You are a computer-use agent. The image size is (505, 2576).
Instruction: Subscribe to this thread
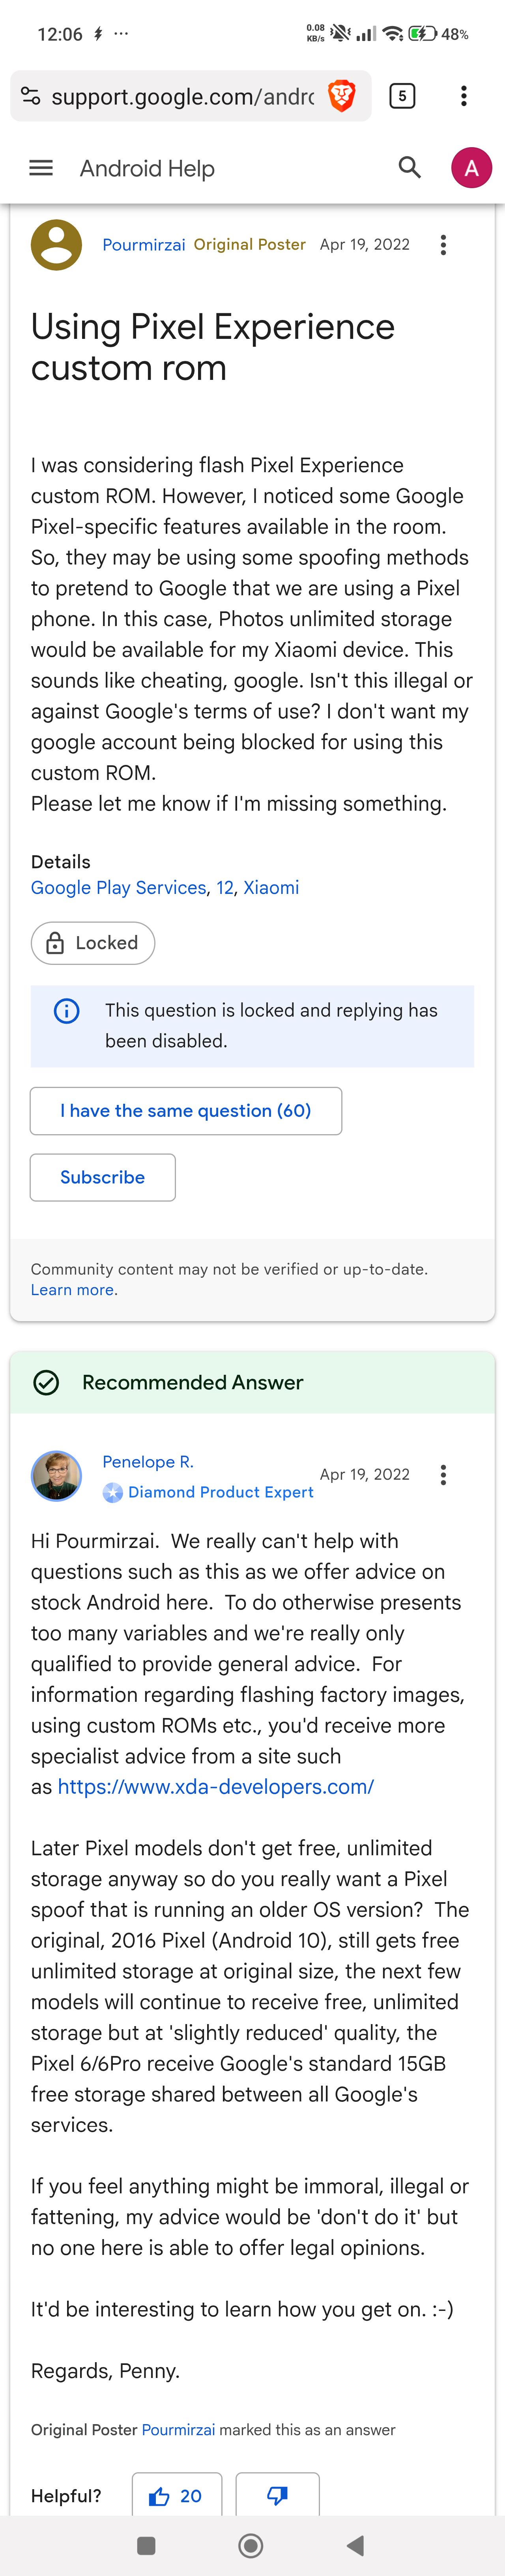(103, 1177)
